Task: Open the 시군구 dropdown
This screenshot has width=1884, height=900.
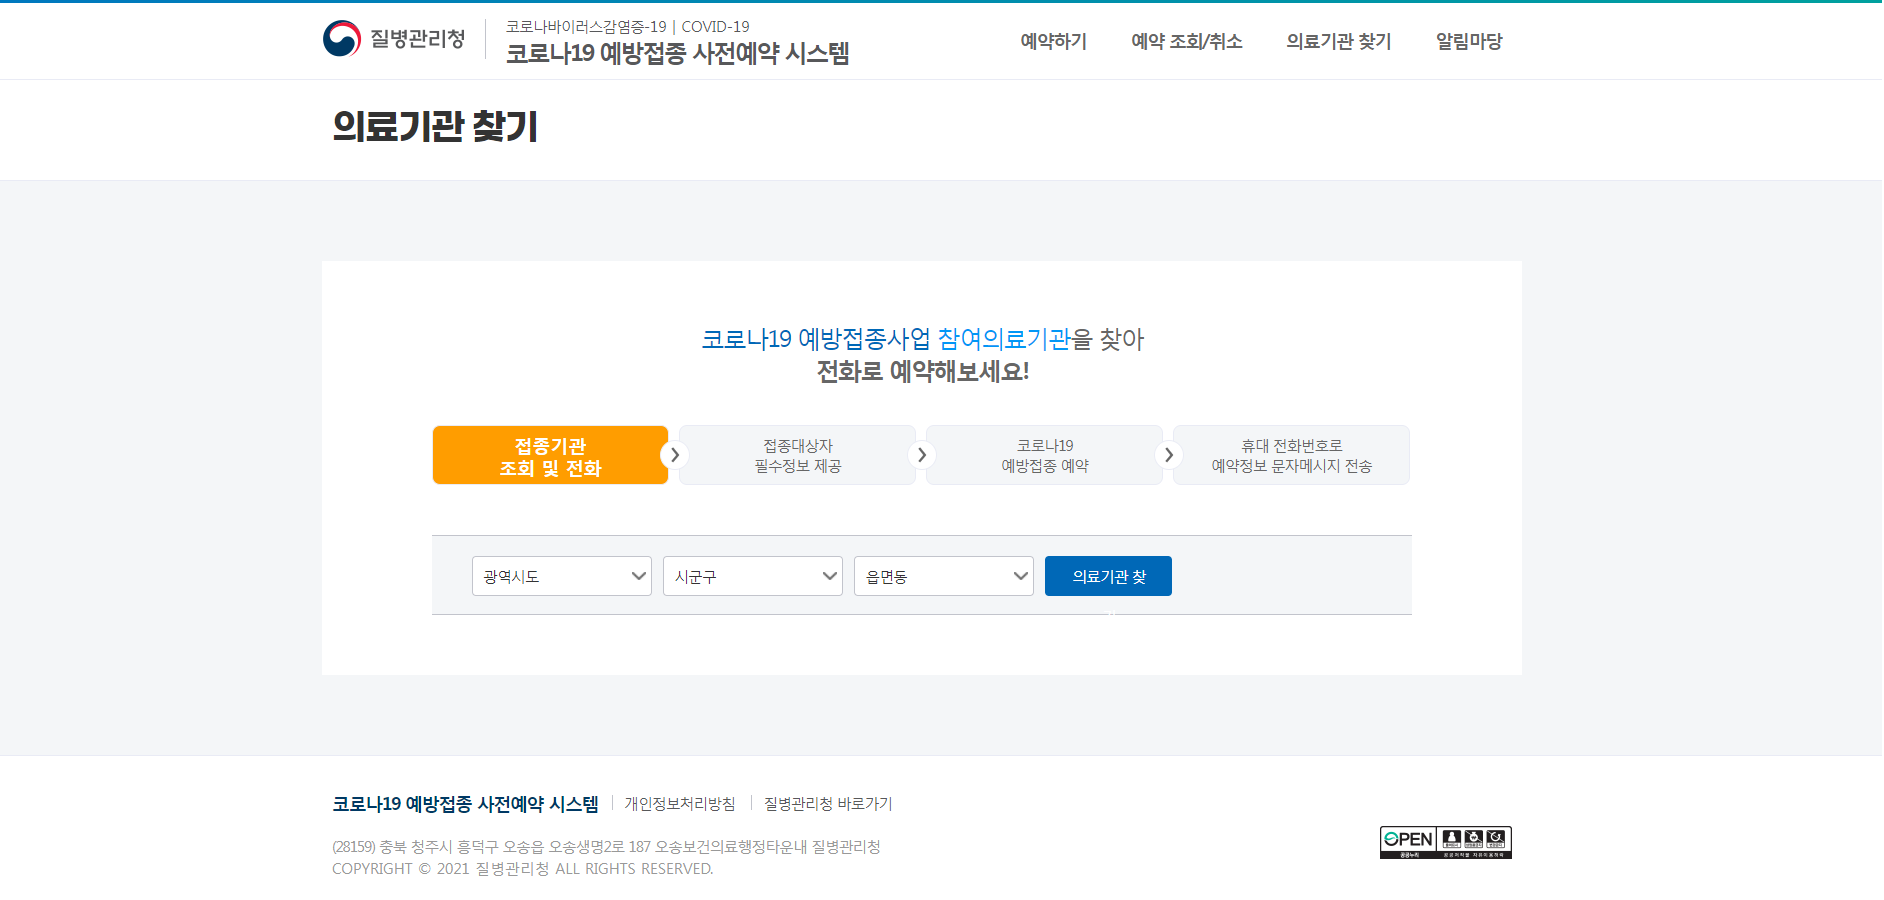Action: pos(752,576)
